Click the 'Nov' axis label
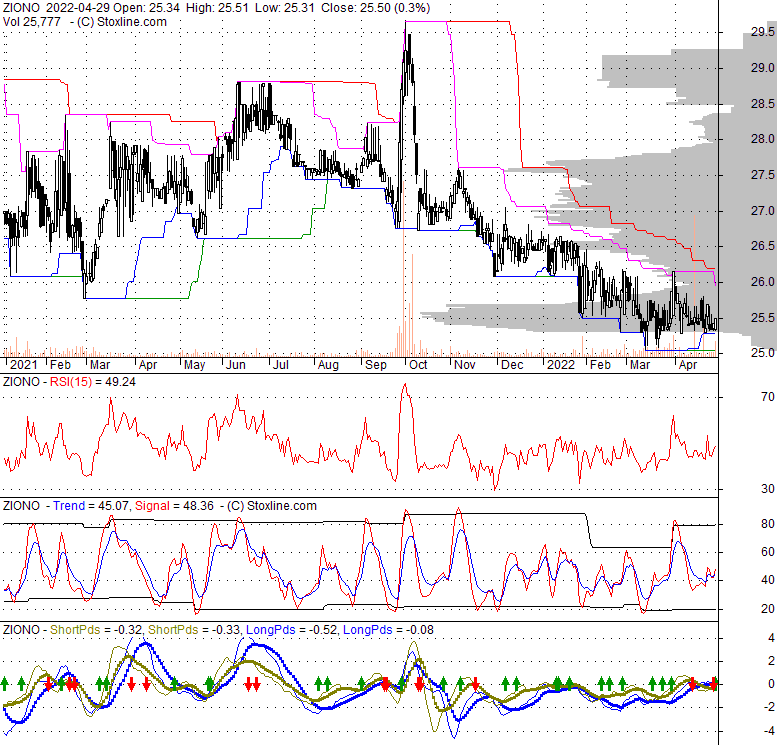This screenshot has height=746, width=778. coord(465,365)
